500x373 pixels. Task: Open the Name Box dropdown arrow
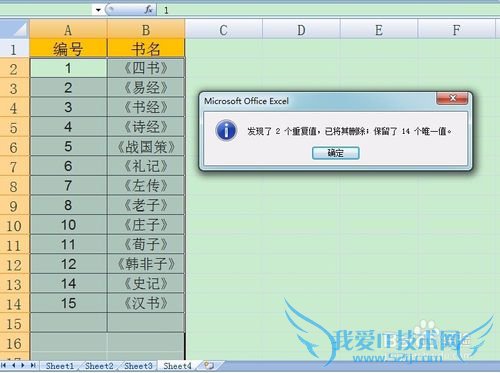[x=98, y=10]
